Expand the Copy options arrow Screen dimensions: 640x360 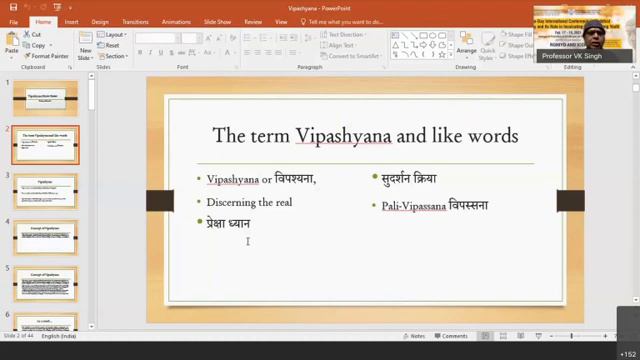pyautogui.click(x=51, y=45)
